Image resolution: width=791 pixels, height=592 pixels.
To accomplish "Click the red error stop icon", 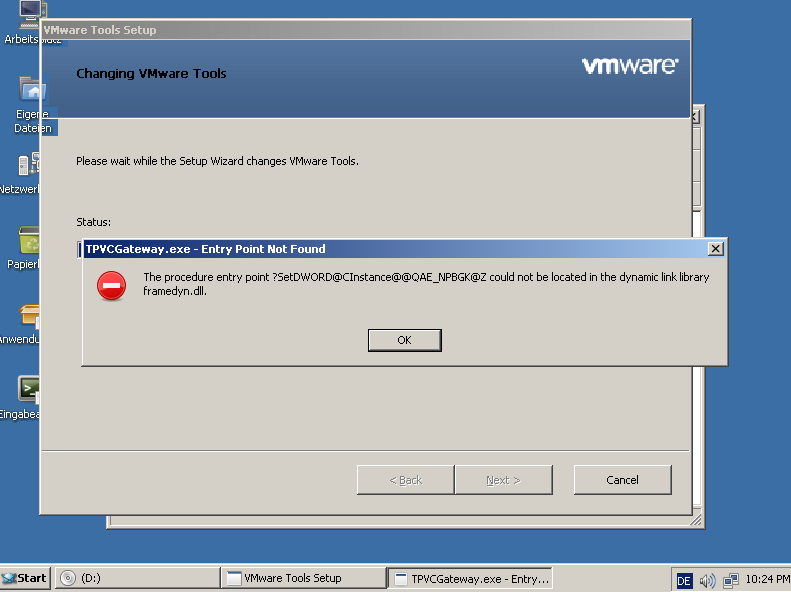I will (111, 286).
